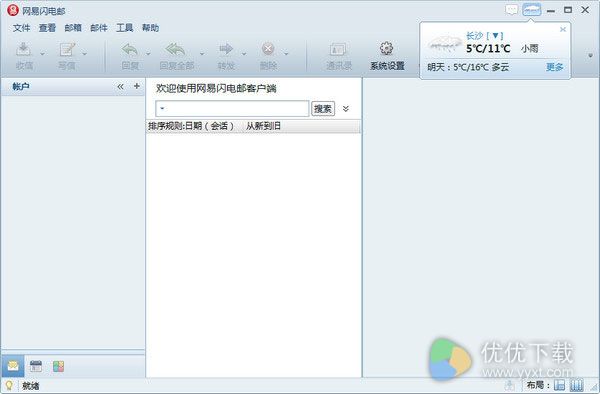
Task: Open the 文件 menu
Action: click(x=21, y=28)
